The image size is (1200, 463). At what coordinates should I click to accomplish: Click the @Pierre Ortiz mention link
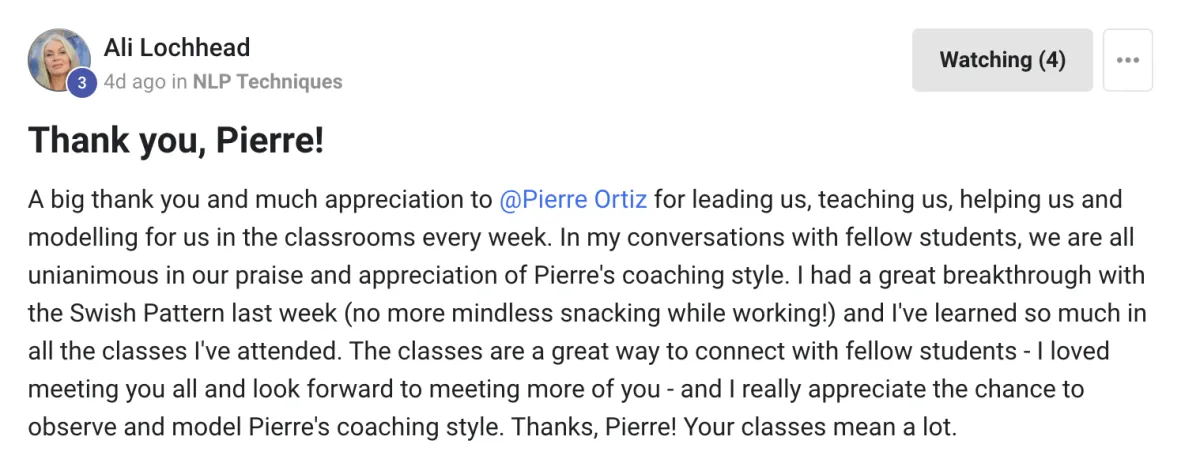[573, 199]
